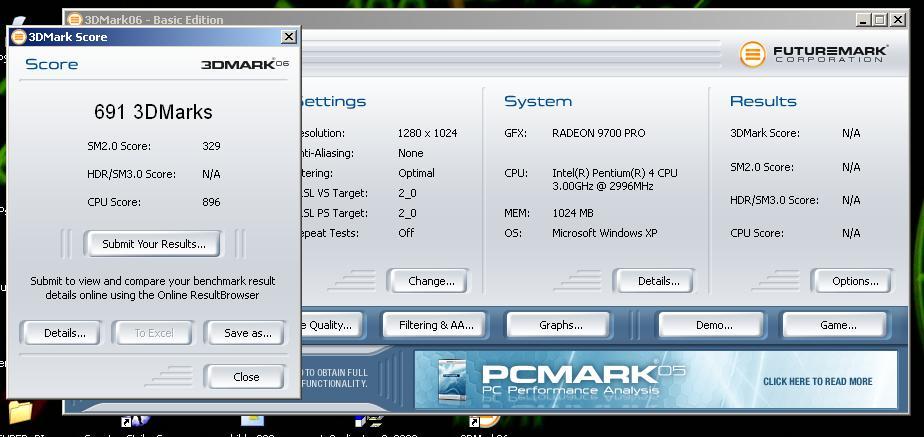Open System Details button in main window

(654, 281)
